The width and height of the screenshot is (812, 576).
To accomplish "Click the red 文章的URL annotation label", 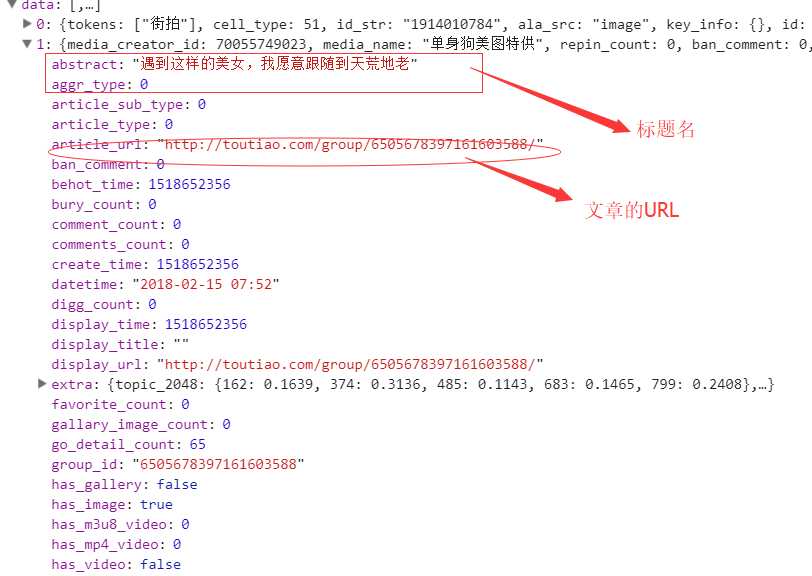I will (x=632, y=210).
